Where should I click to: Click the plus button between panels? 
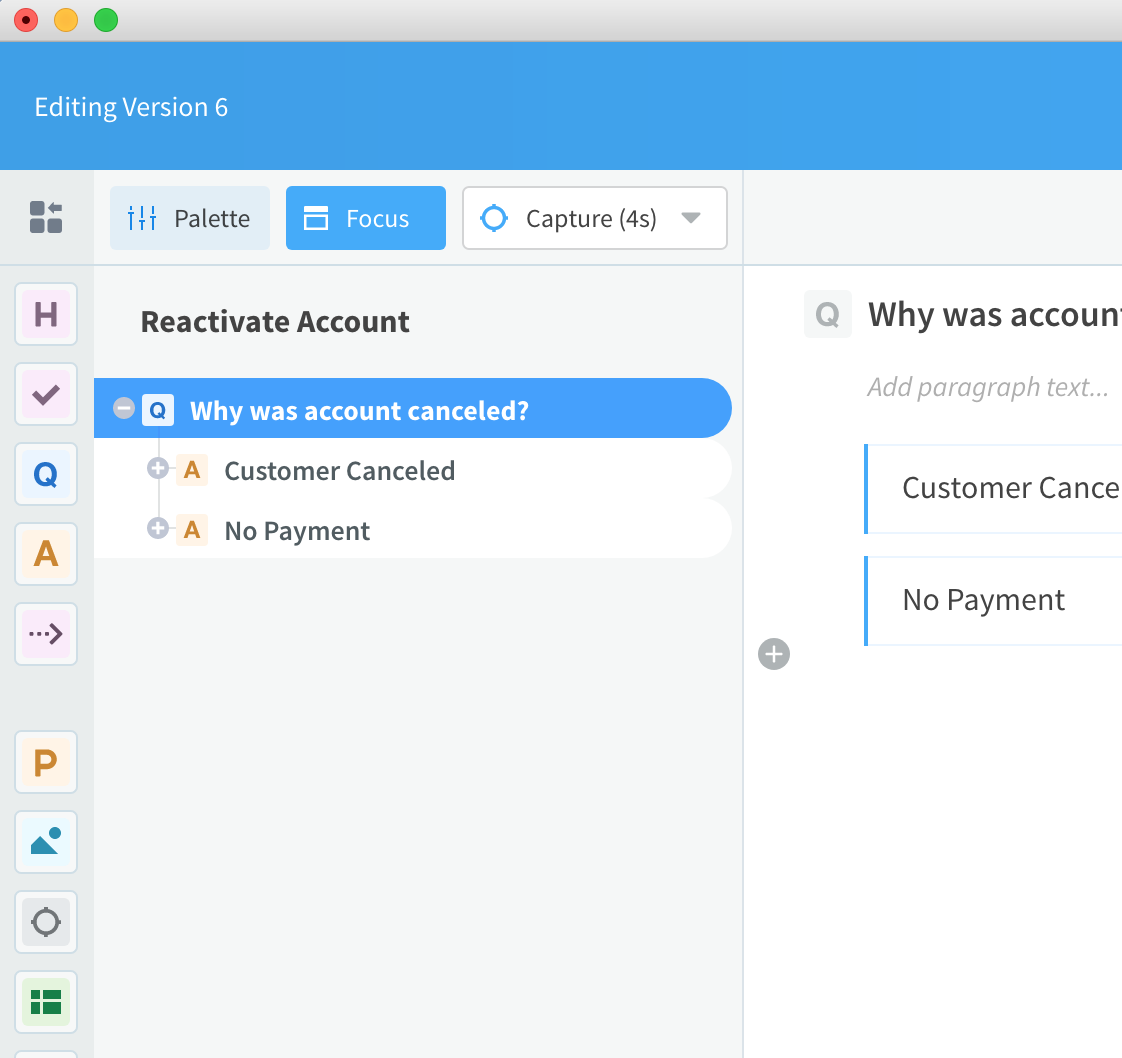(773, 654)
